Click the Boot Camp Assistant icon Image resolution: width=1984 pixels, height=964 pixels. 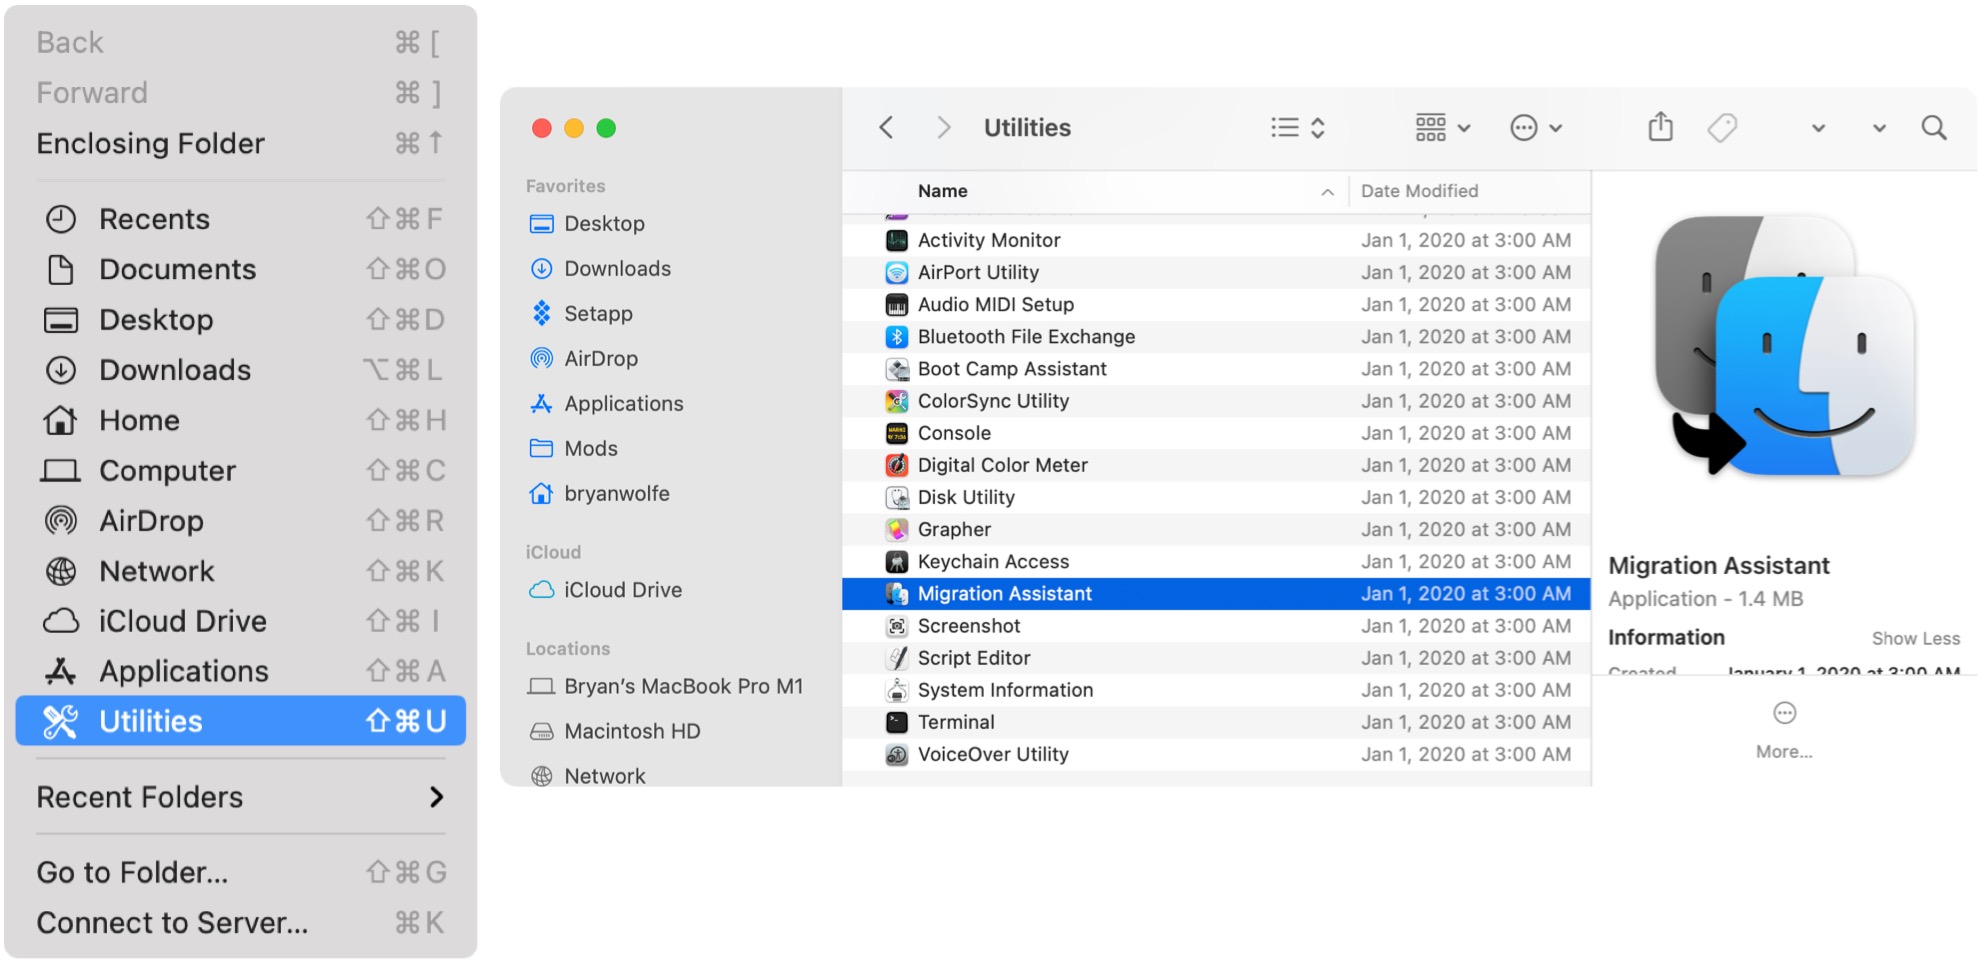[x=897, y=369]
